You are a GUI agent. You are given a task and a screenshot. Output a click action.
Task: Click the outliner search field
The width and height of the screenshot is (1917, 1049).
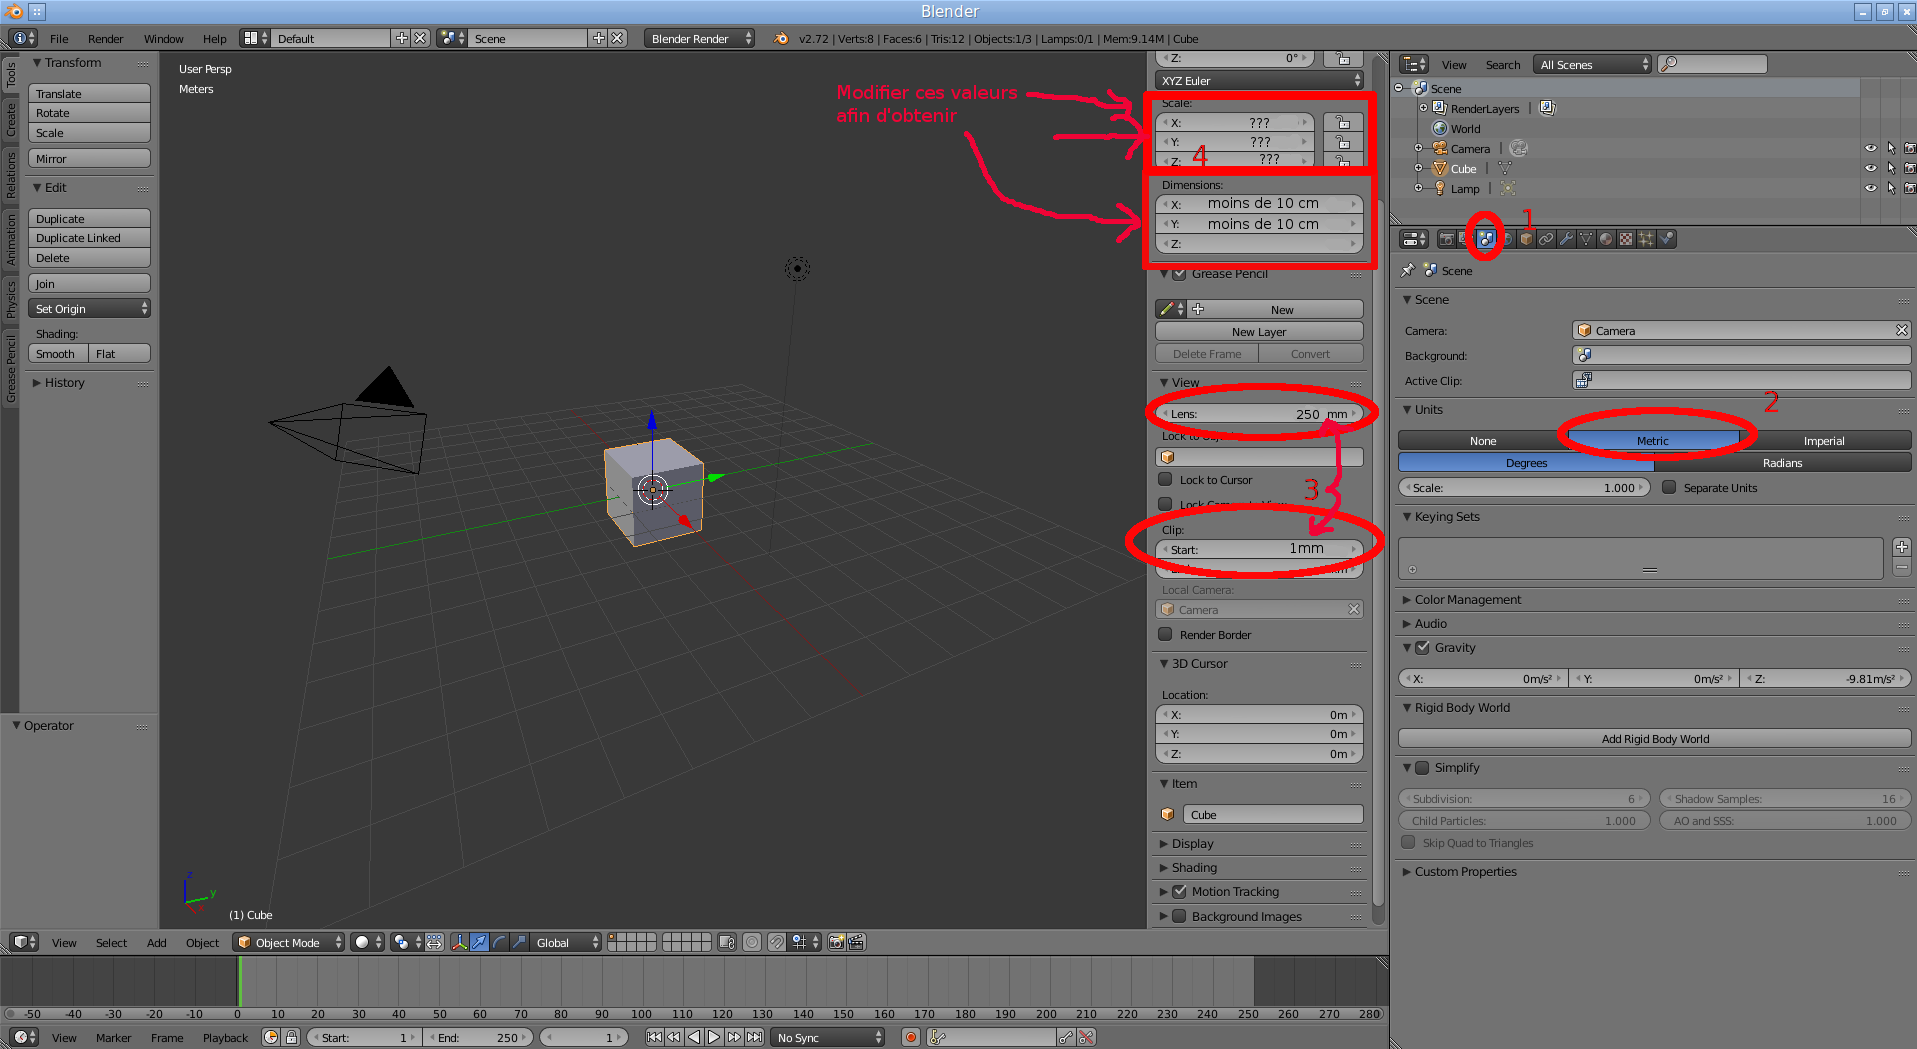[x=1712, y=64]
